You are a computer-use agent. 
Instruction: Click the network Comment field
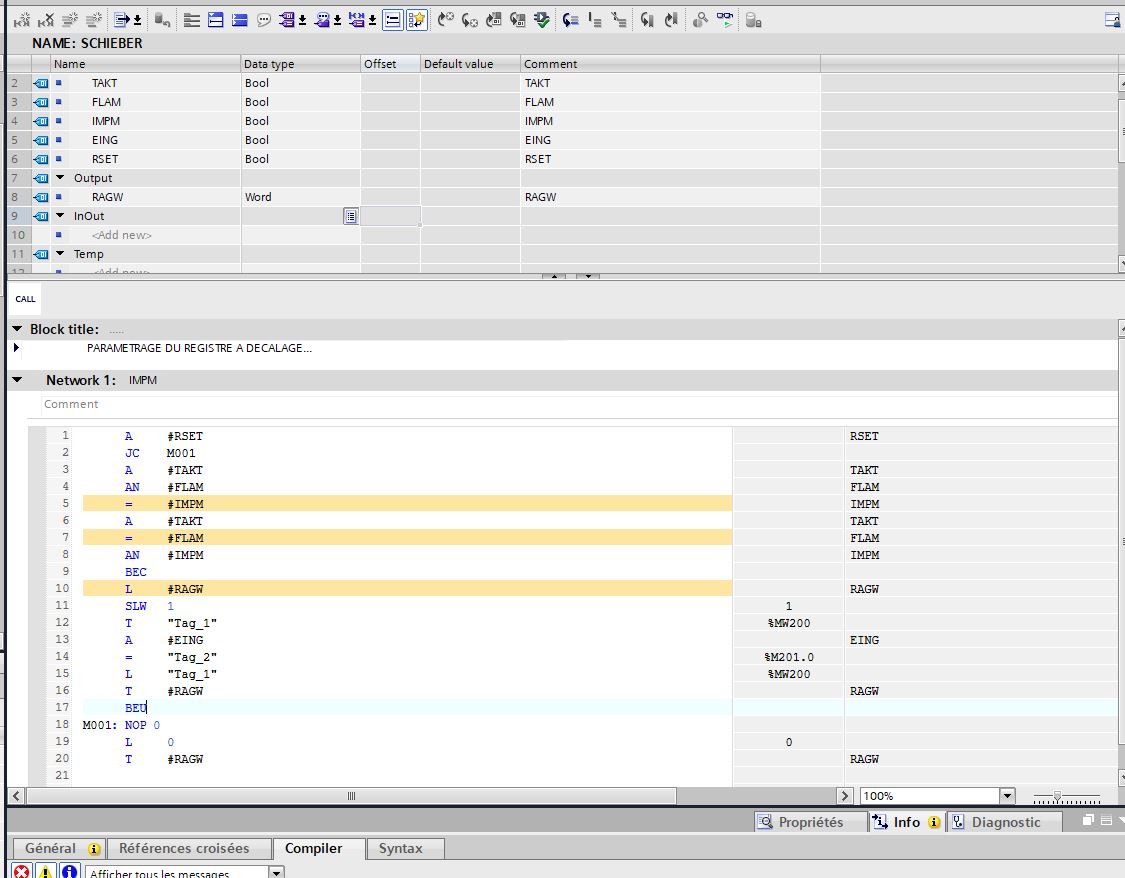[x=71, y=404]
